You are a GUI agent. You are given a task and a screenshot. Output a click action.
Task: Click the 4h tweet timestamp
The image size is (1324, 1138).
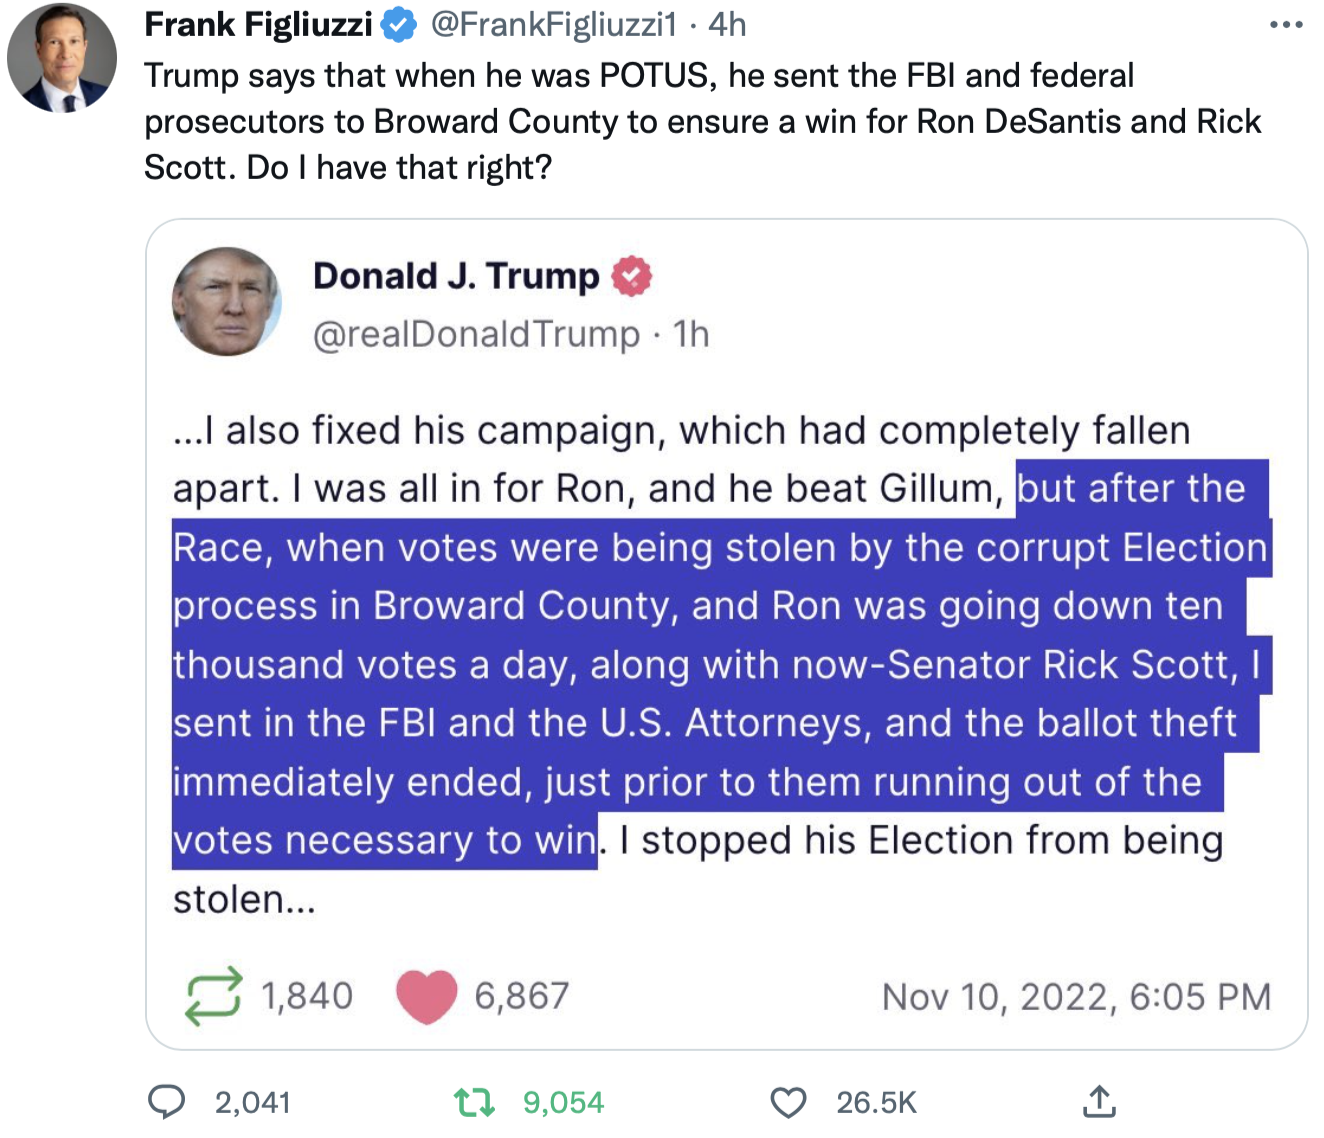pyautogui.click(x=727, y=25)
